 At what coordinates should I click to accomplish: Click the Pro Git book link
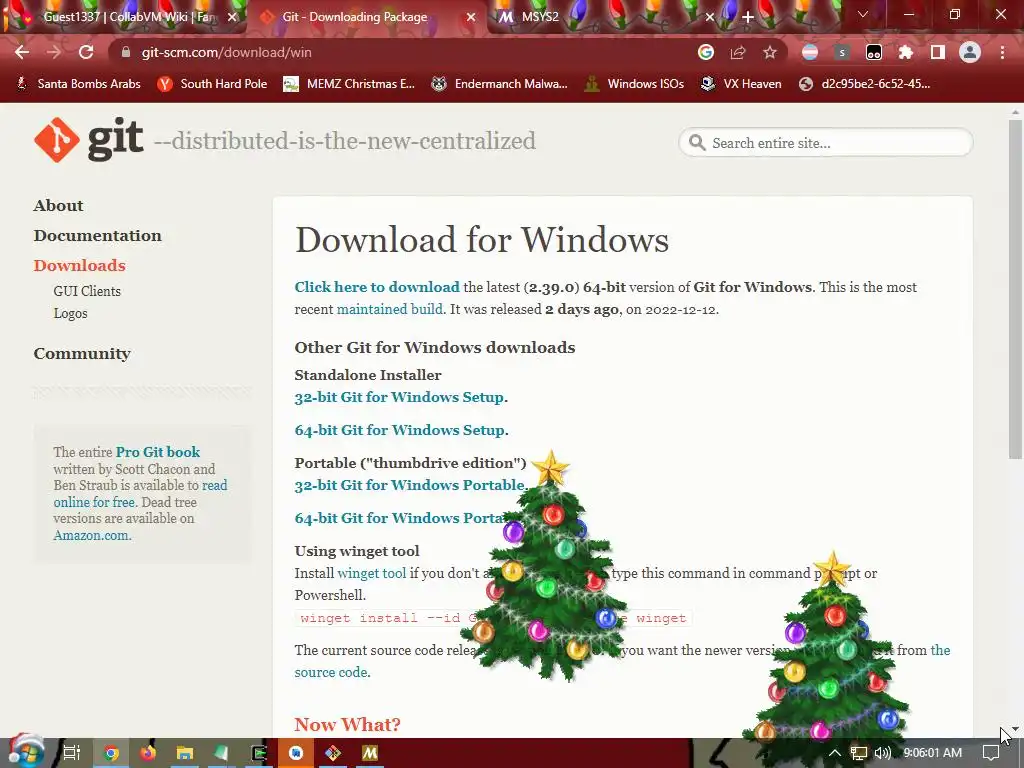coord(157,452)
